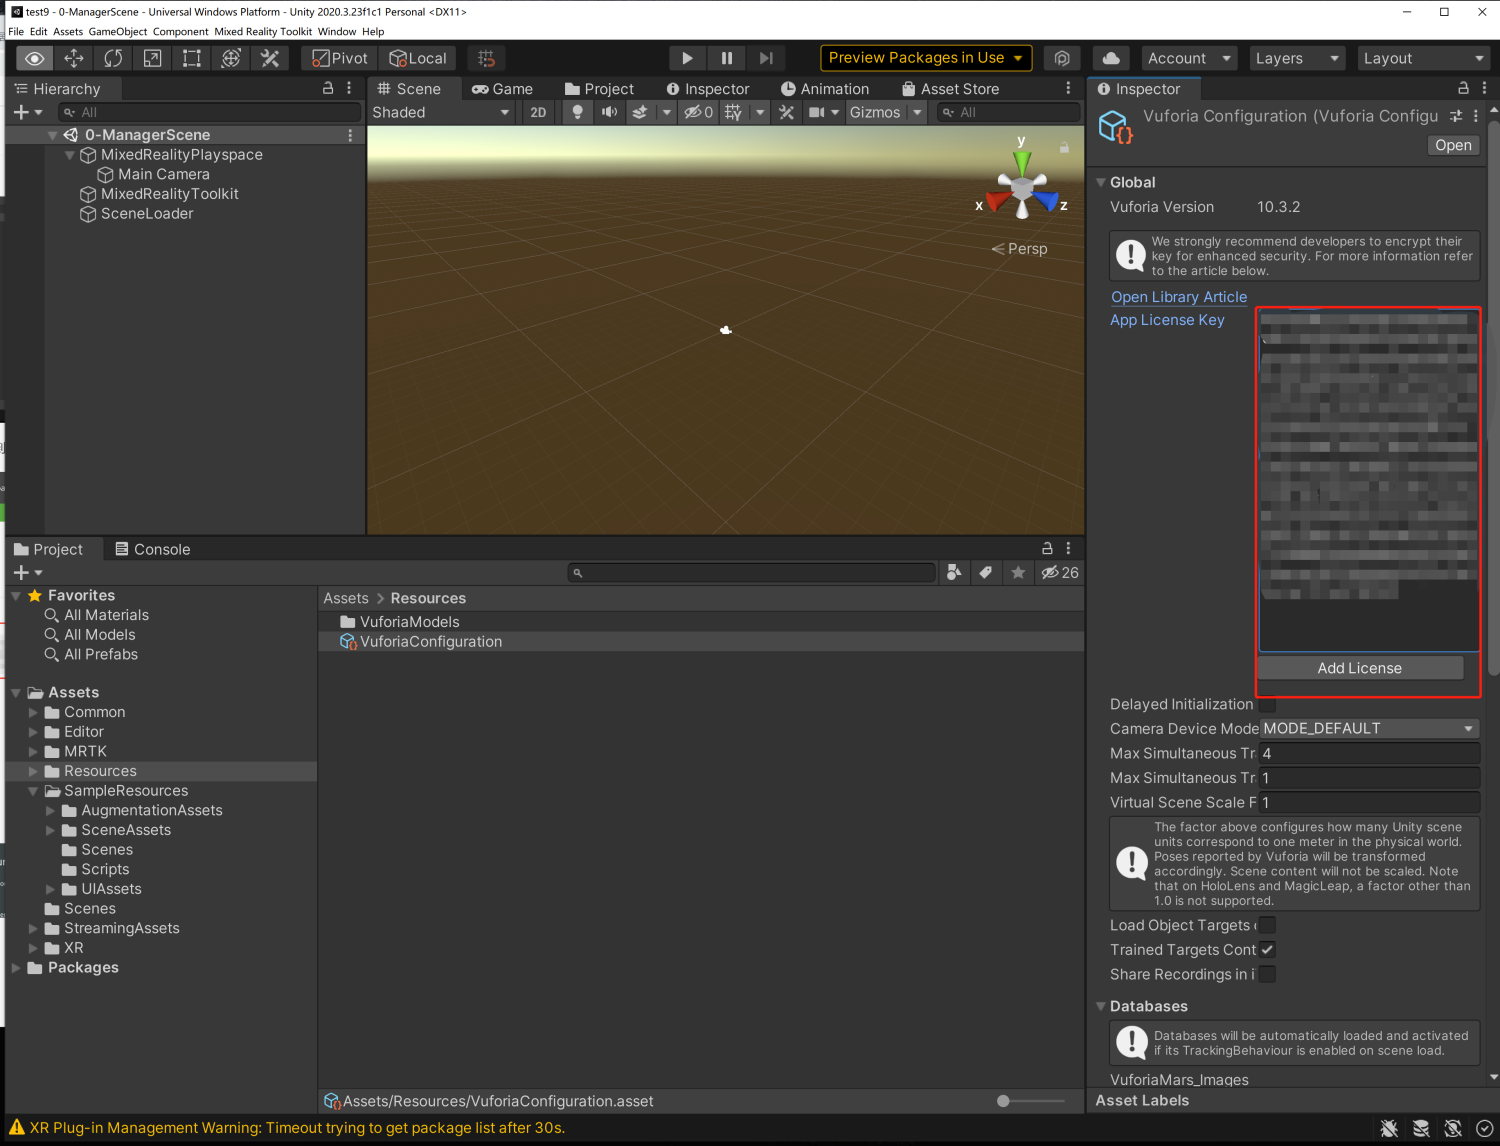This screenshot has width=1500, height=1146.
Task: Click the Play button
Action: click(687, 58)
